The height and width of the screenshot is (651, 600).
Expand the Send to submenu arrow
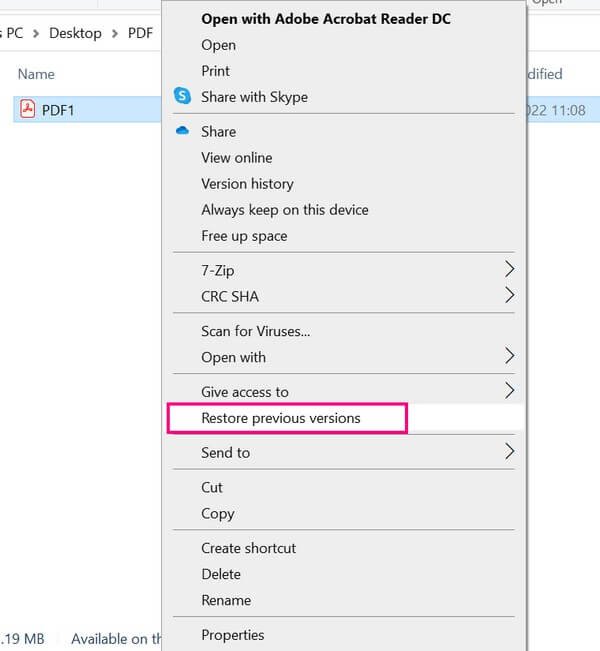(x=509, y=451)
